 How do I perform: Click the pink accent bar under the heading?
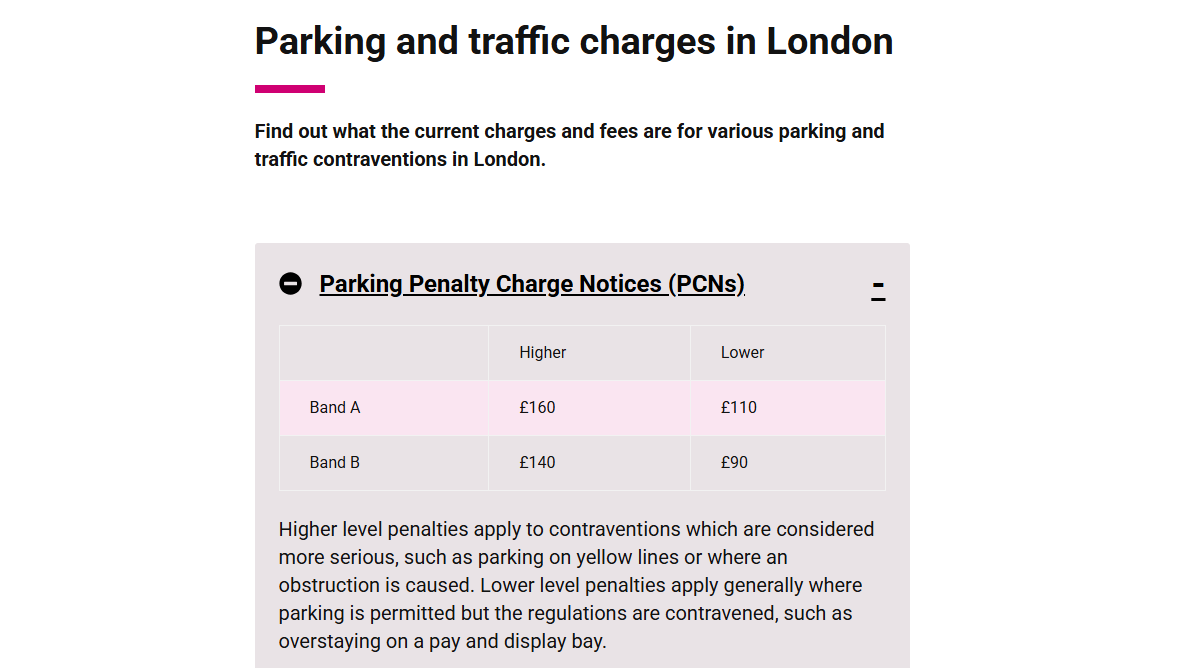pyautogui.click(x=290, y=89)
